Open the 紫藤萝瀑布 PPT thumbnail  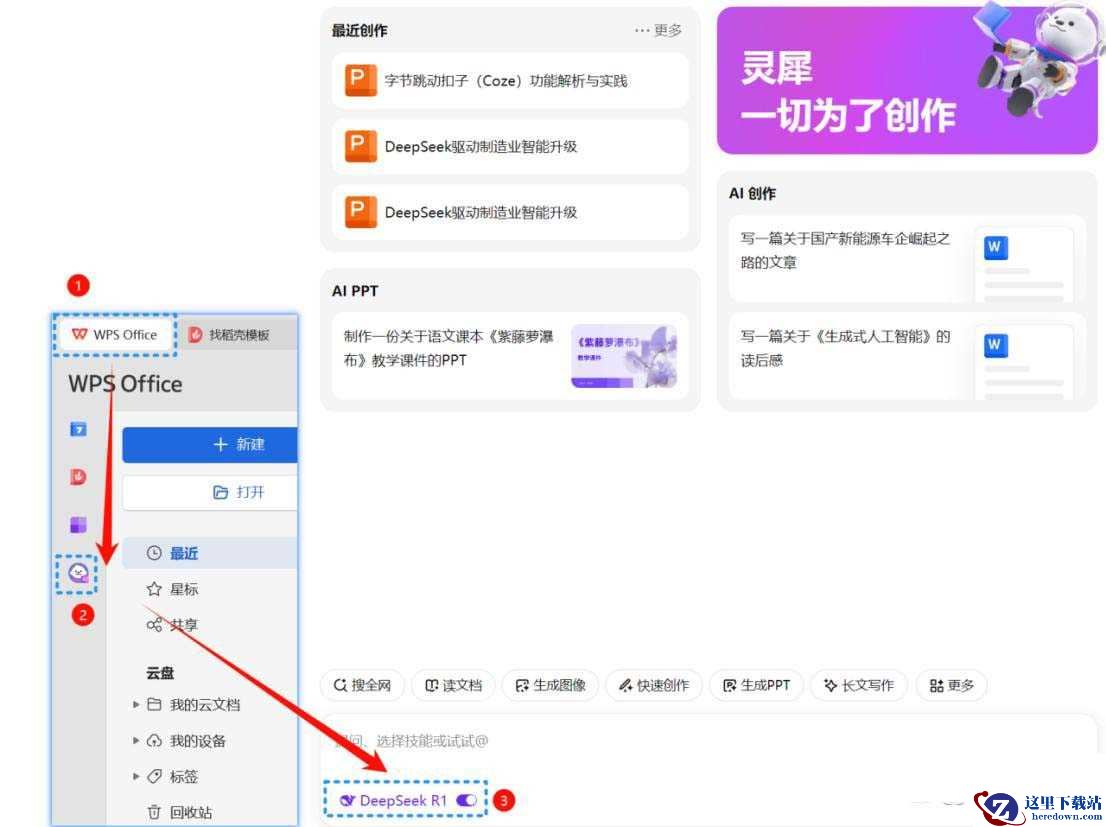pos(624,356)
